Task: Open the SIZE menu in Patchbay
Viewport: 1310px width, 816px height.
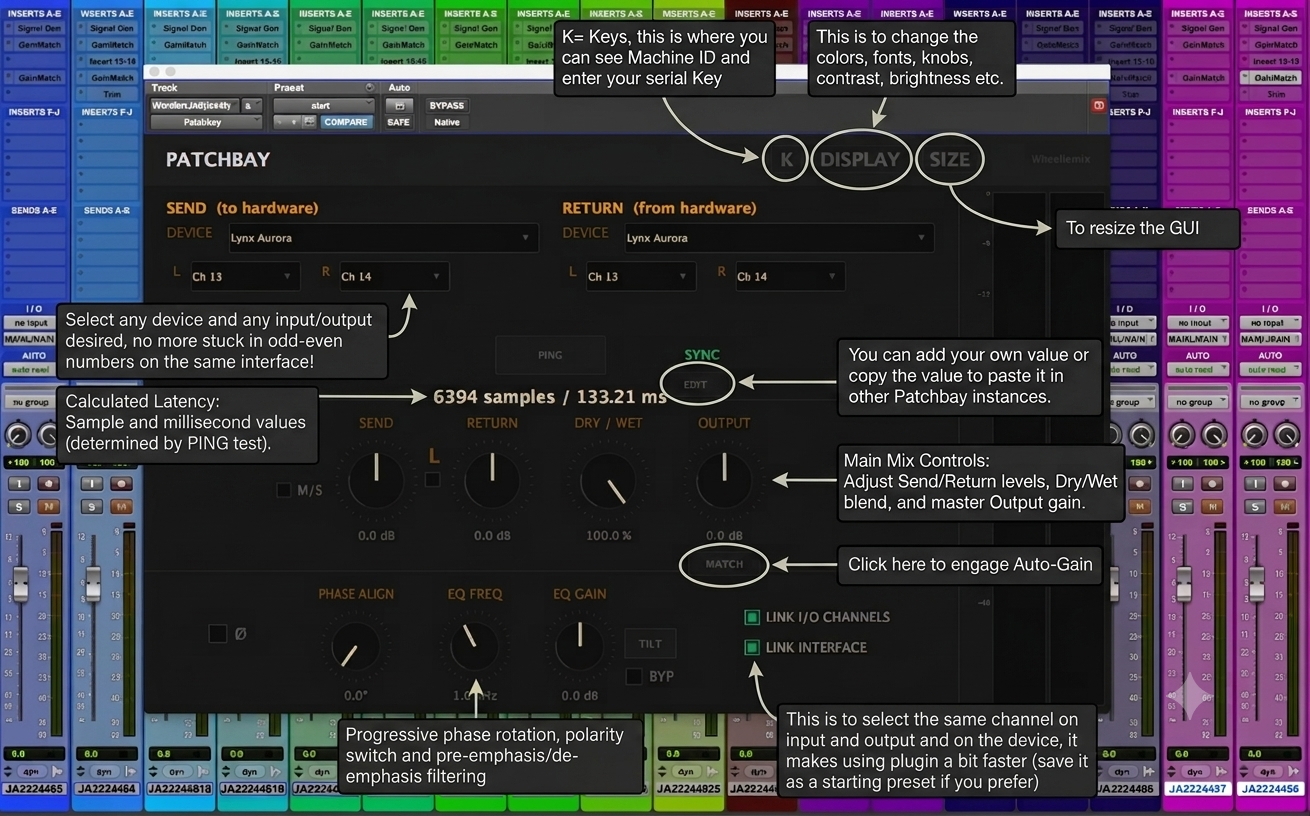Action: [x=949, y=159]
